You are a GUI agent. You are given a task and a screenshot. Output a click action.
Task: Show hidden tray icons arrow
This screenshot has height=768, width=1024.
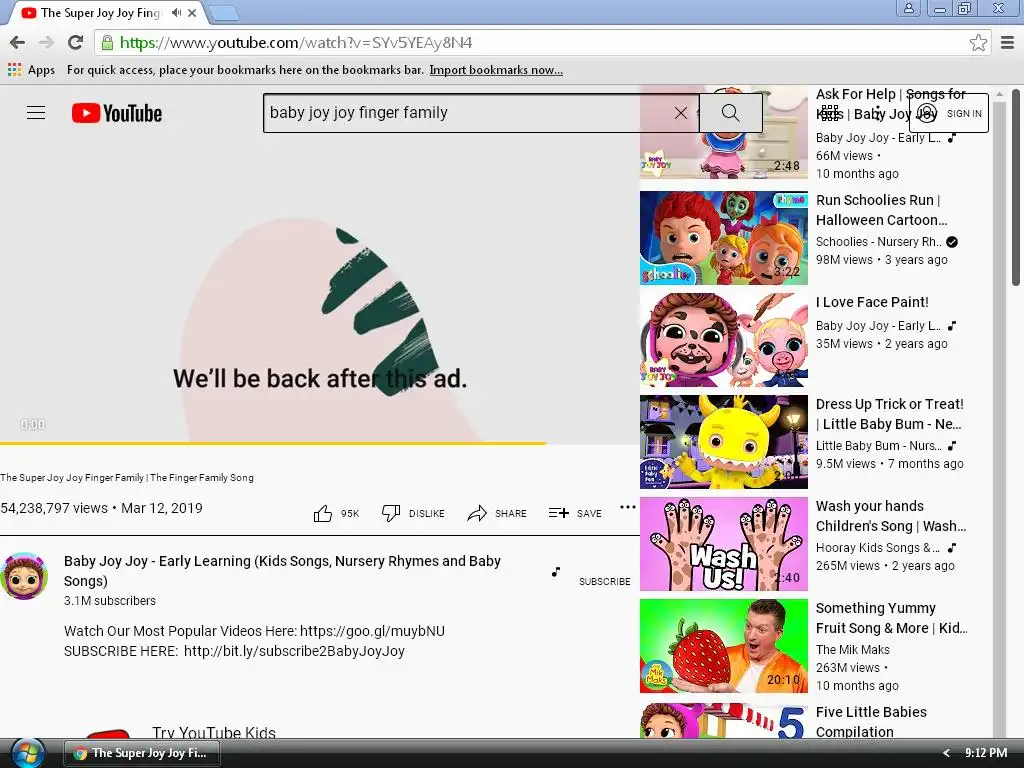(x=946, y=753)
